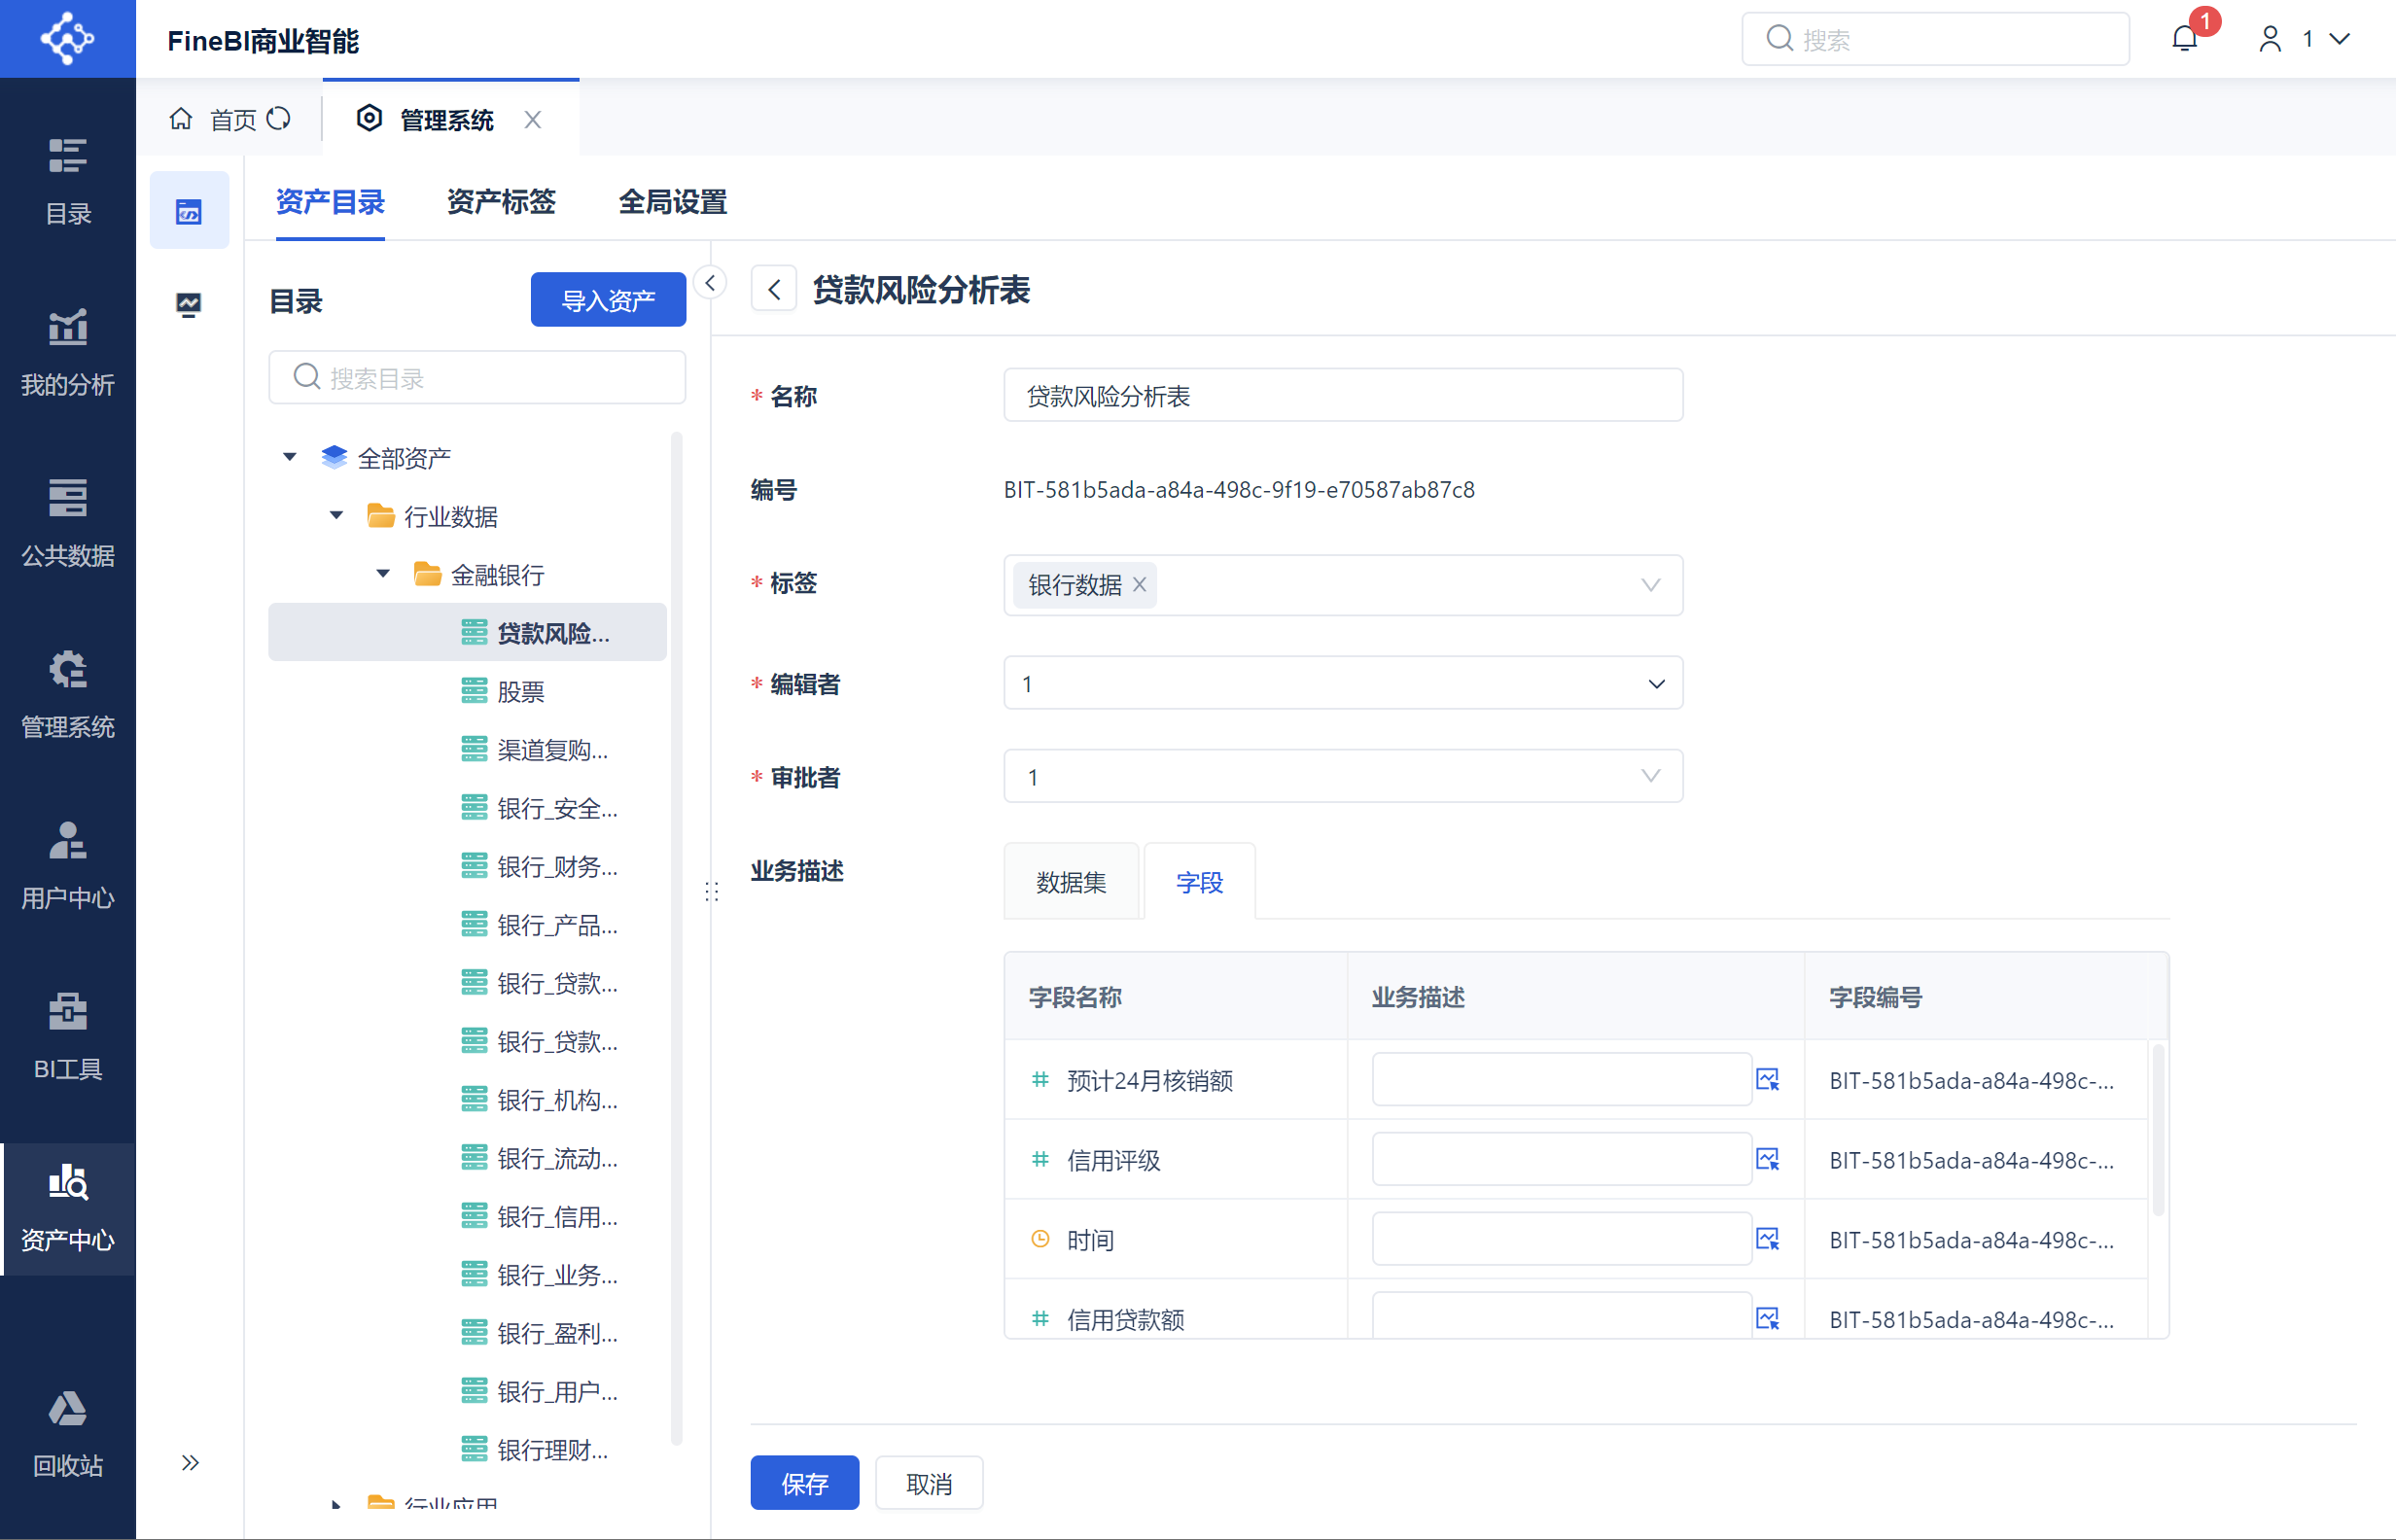Expand the sidebar with double-chevron icon
Viewport: 2396px width, 1540px height.
click(x=190, y=1463)
